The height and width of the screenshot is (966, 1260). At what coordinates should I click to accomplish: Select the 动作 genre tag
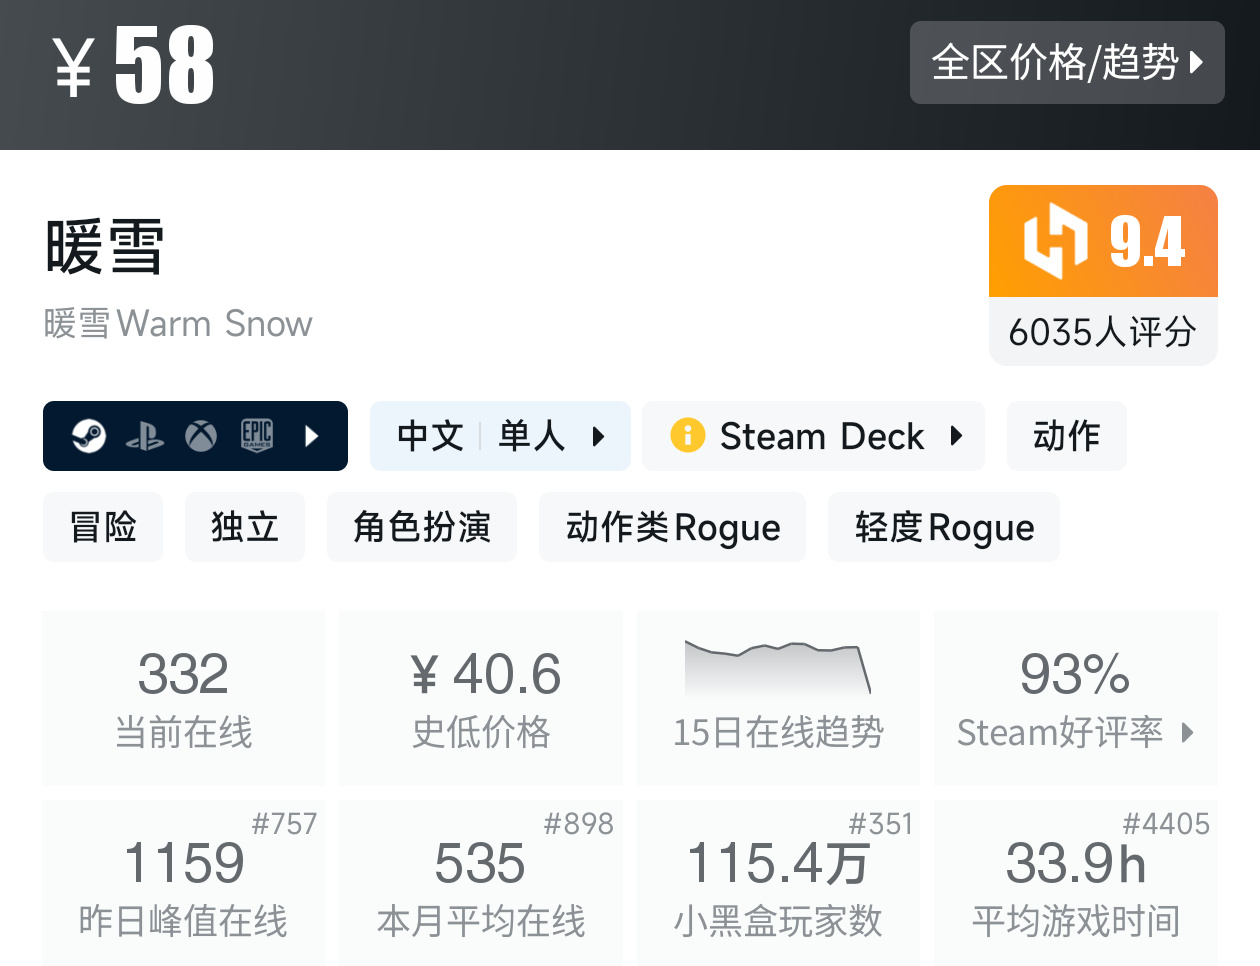coord(1066,436)
